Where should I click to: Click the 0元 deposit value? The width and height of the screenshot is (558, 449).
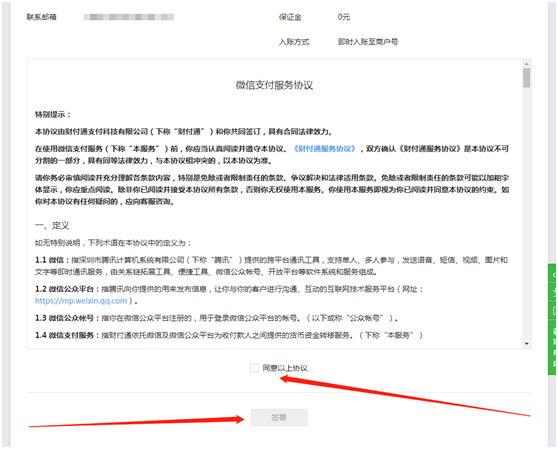pos(344,17)
